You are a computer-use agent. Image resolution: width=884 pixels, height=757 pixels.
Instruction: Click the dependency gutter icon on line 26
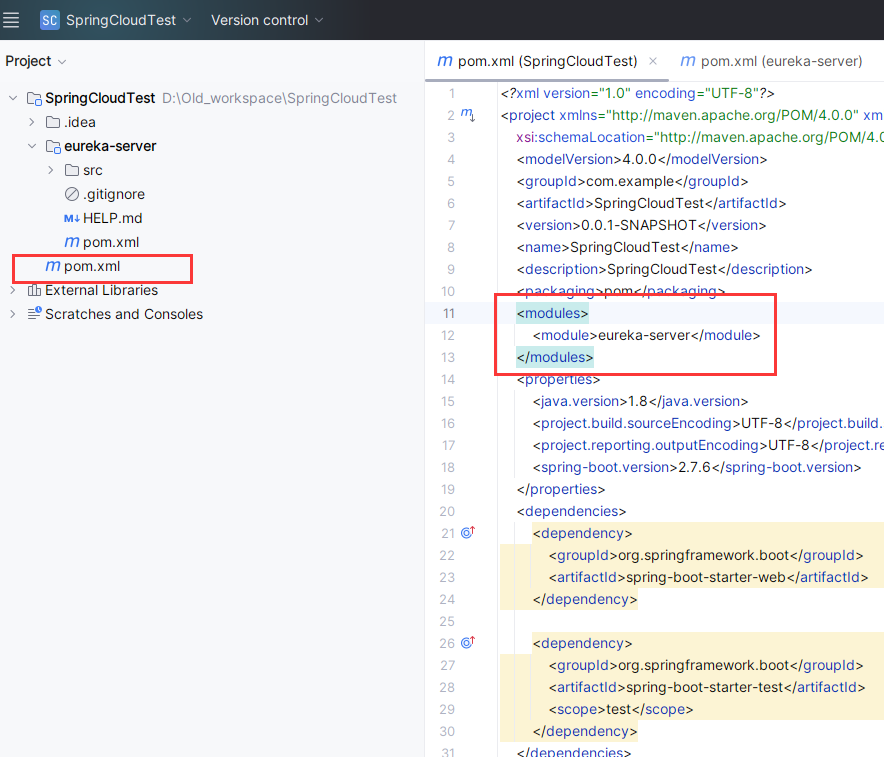tap(467, 643)
